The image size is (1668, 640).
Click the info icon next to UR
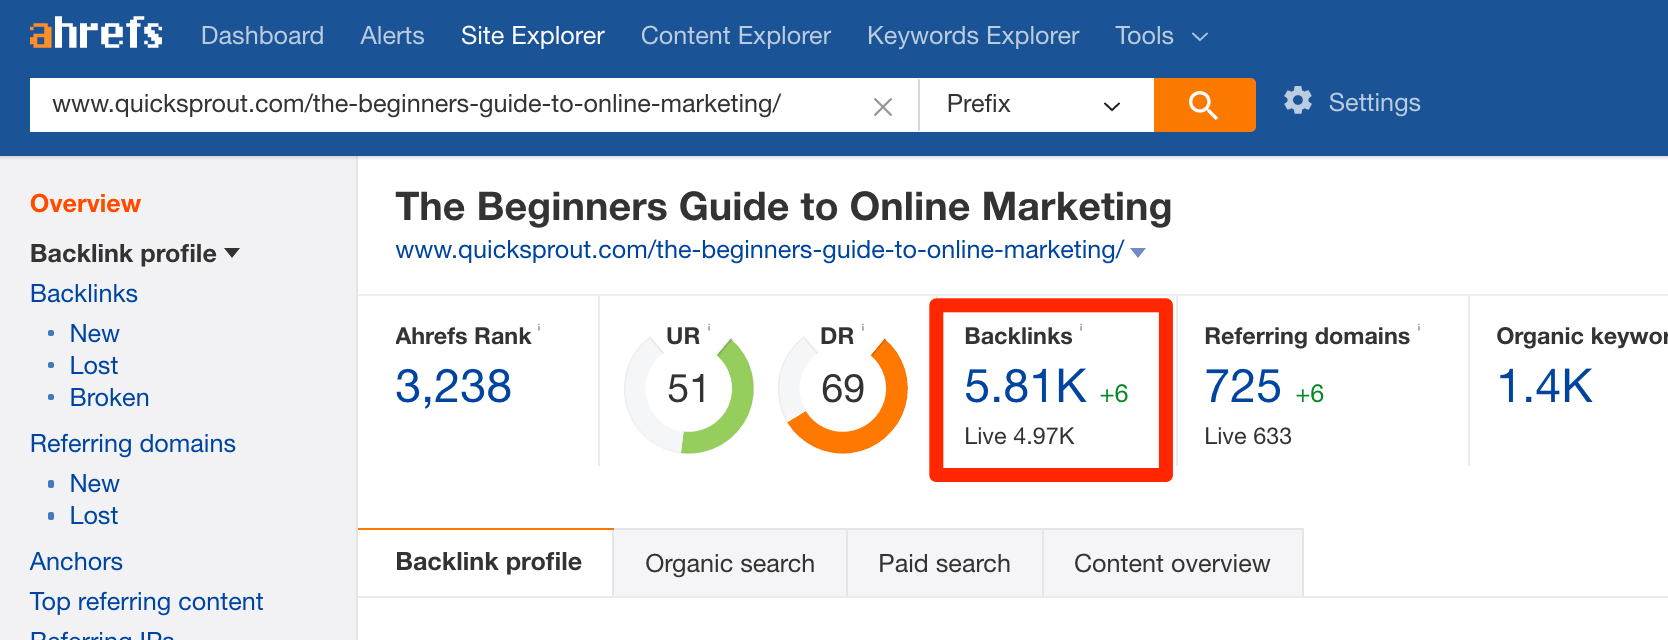(x=709, y=327)
